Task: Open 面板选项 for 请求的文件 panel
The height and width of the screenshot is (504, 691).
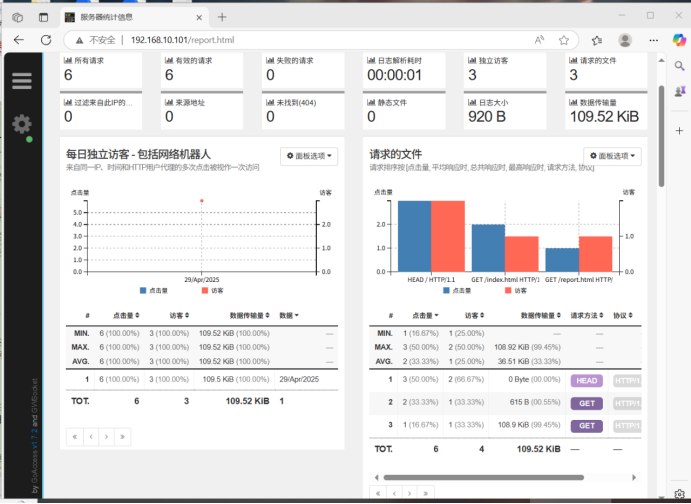Action: click(x=612, y=156)
